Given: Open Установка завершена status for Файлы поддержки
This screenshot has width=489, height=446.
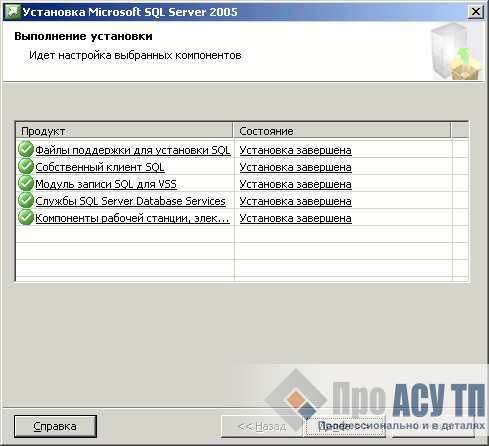Looking at the screenshot, I should (x=295, y=150).
